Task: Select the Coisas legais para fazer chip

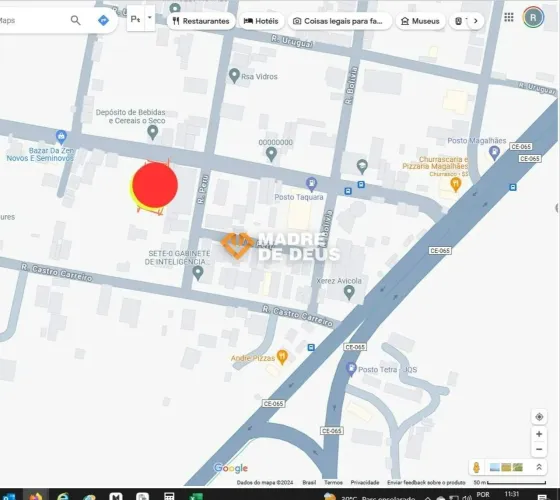Action: click(340, 21)
